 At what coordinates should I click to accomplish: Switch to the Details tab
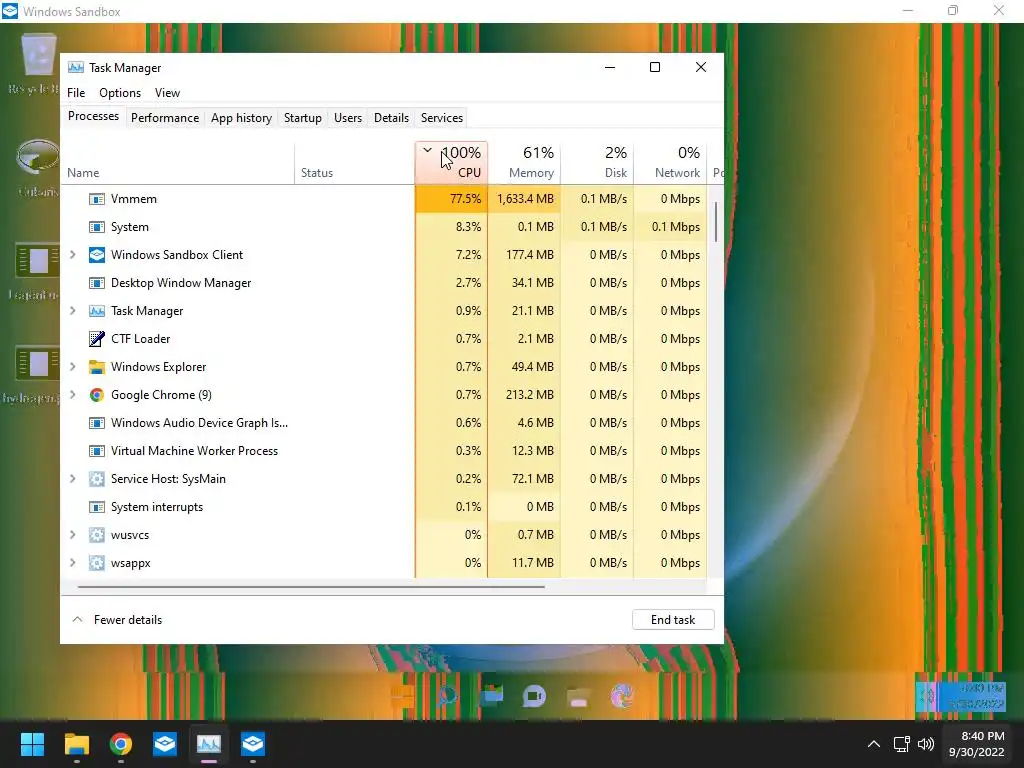pos(391,118)
